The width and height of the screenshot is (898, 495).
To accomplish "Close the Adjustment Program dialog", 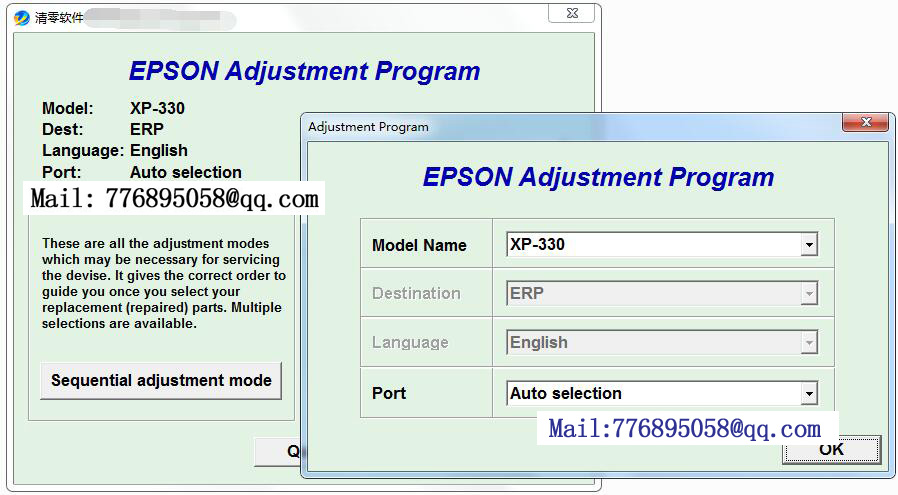I will coord(866,122).
